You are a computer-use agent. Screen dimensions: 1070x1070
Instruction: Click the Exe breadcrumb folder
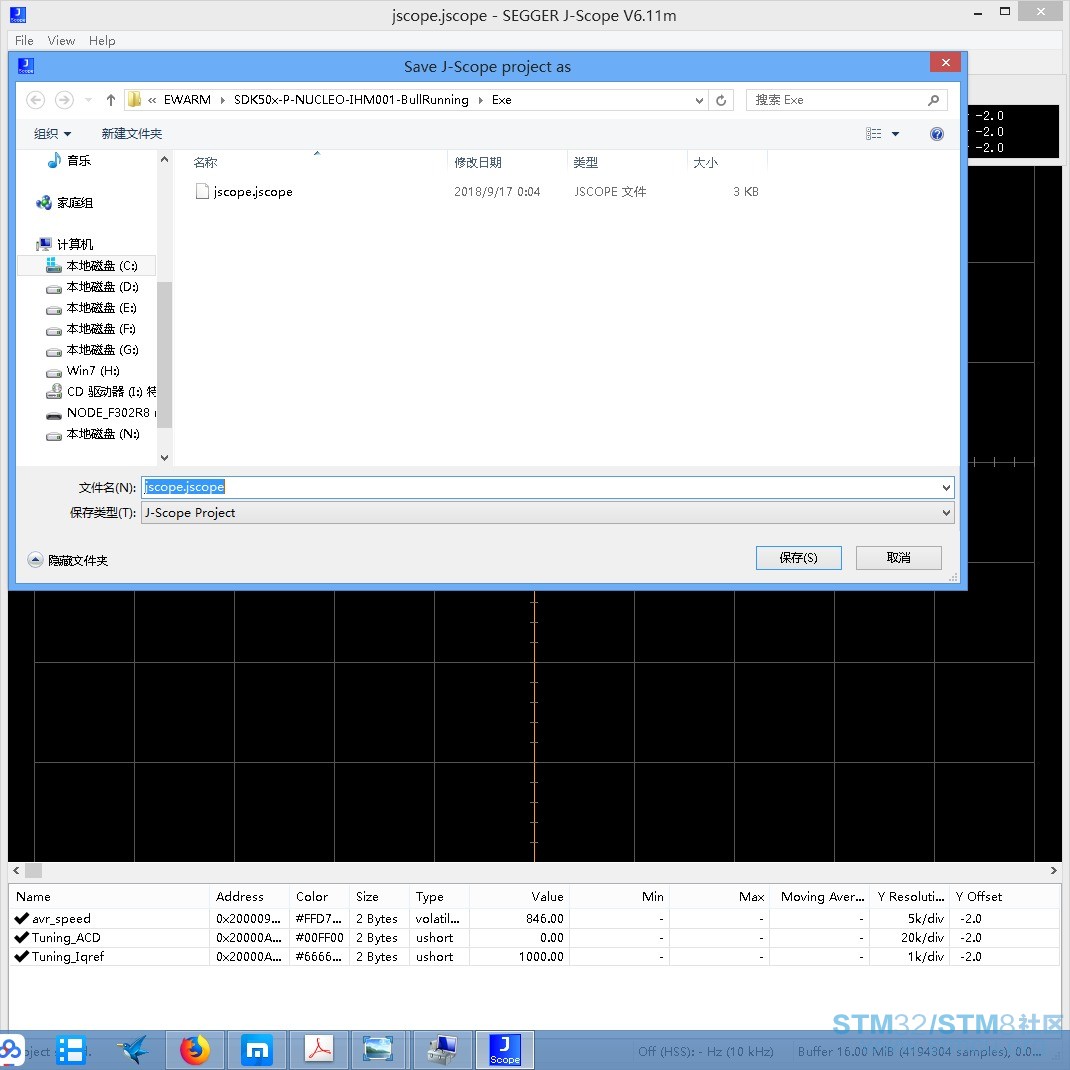tap(502, 100)
